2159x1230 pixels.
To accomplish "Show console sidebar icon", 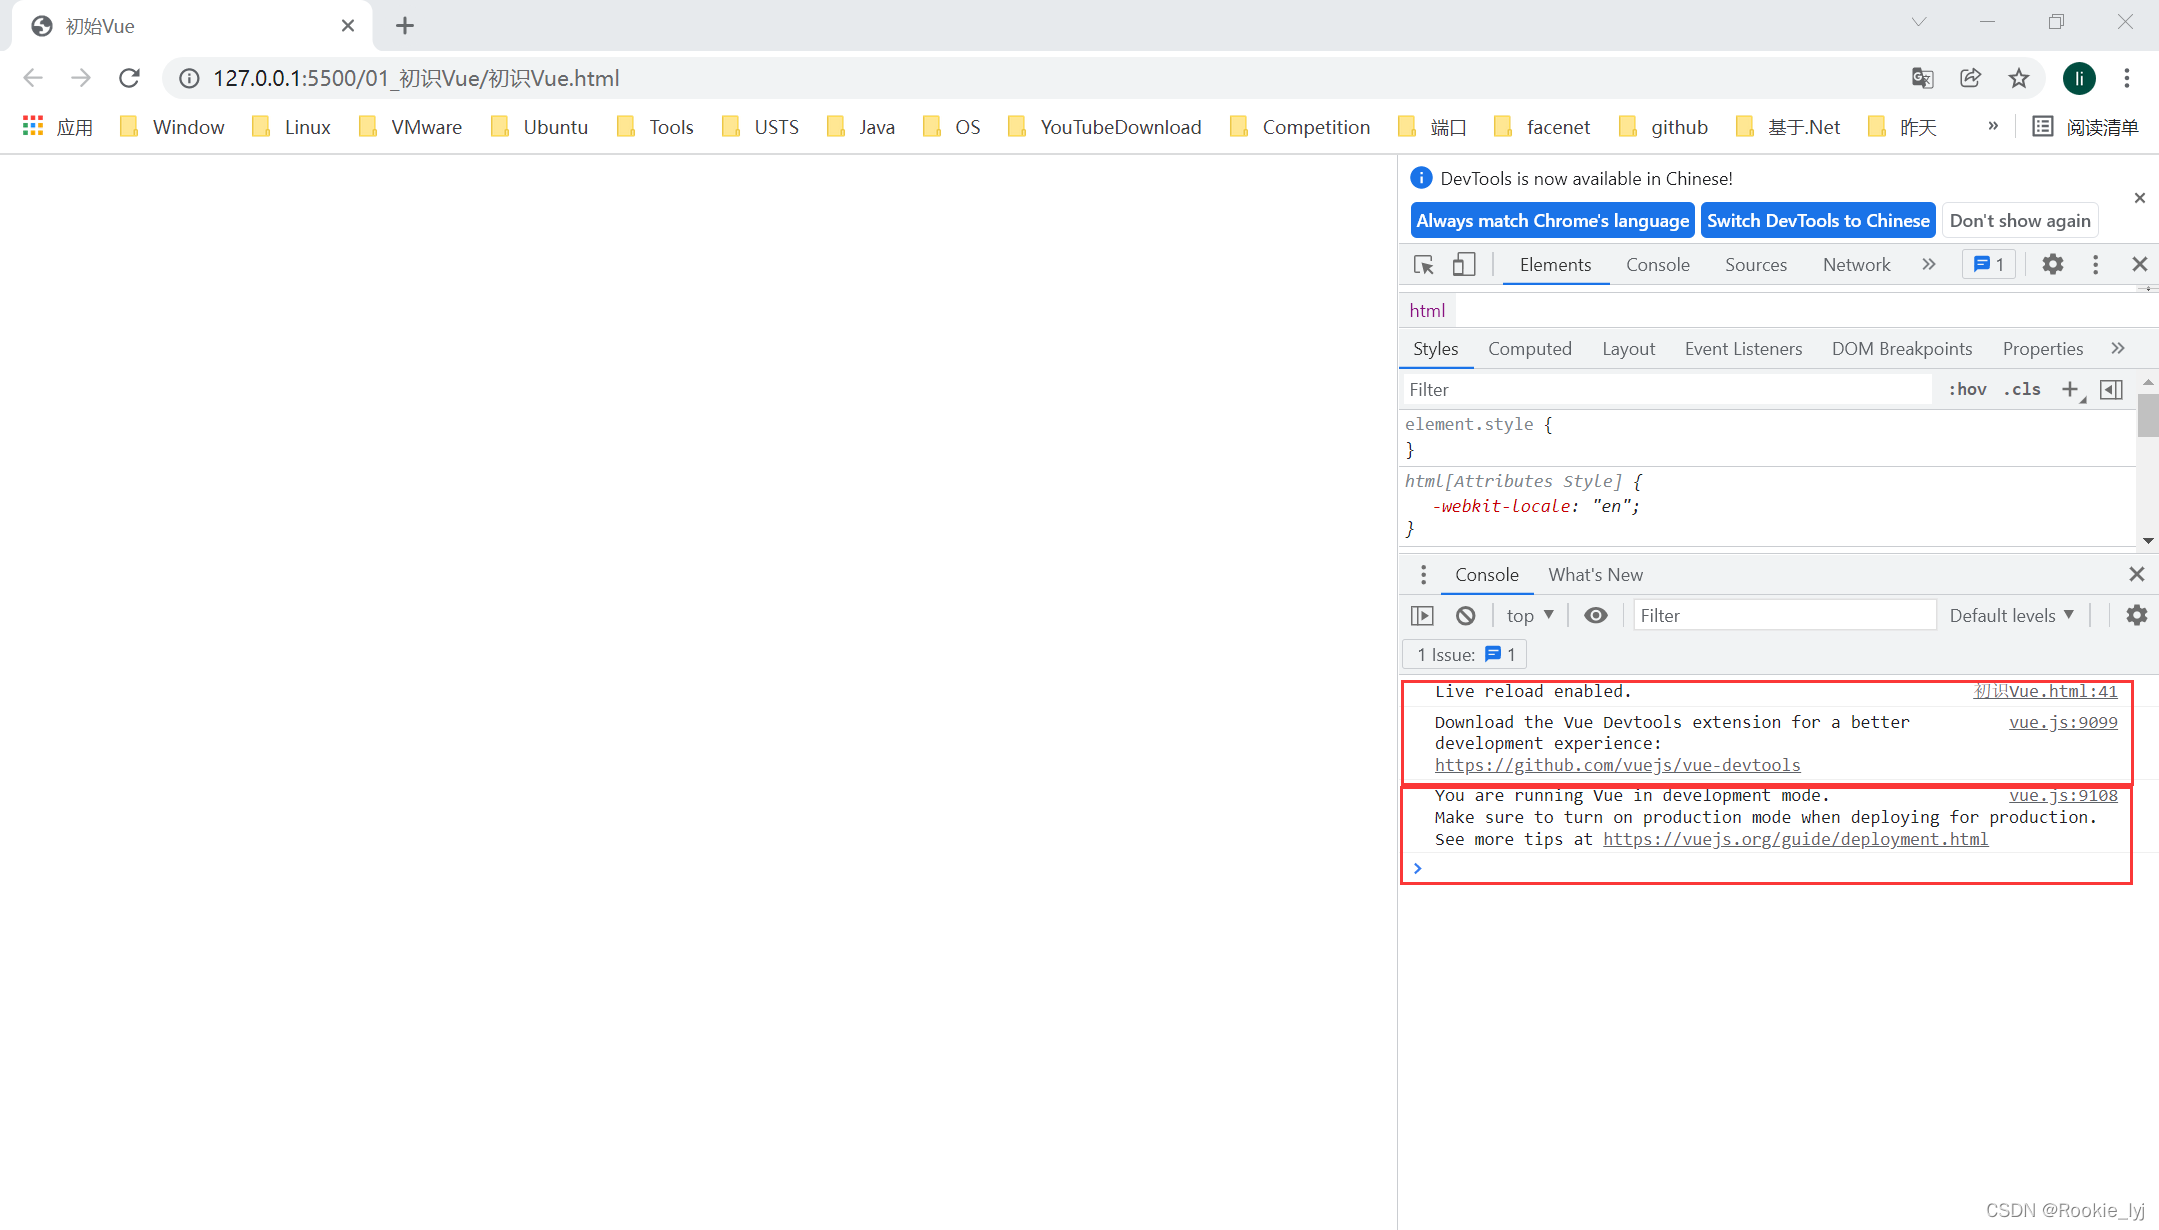I will click(x=1422, y=615).
